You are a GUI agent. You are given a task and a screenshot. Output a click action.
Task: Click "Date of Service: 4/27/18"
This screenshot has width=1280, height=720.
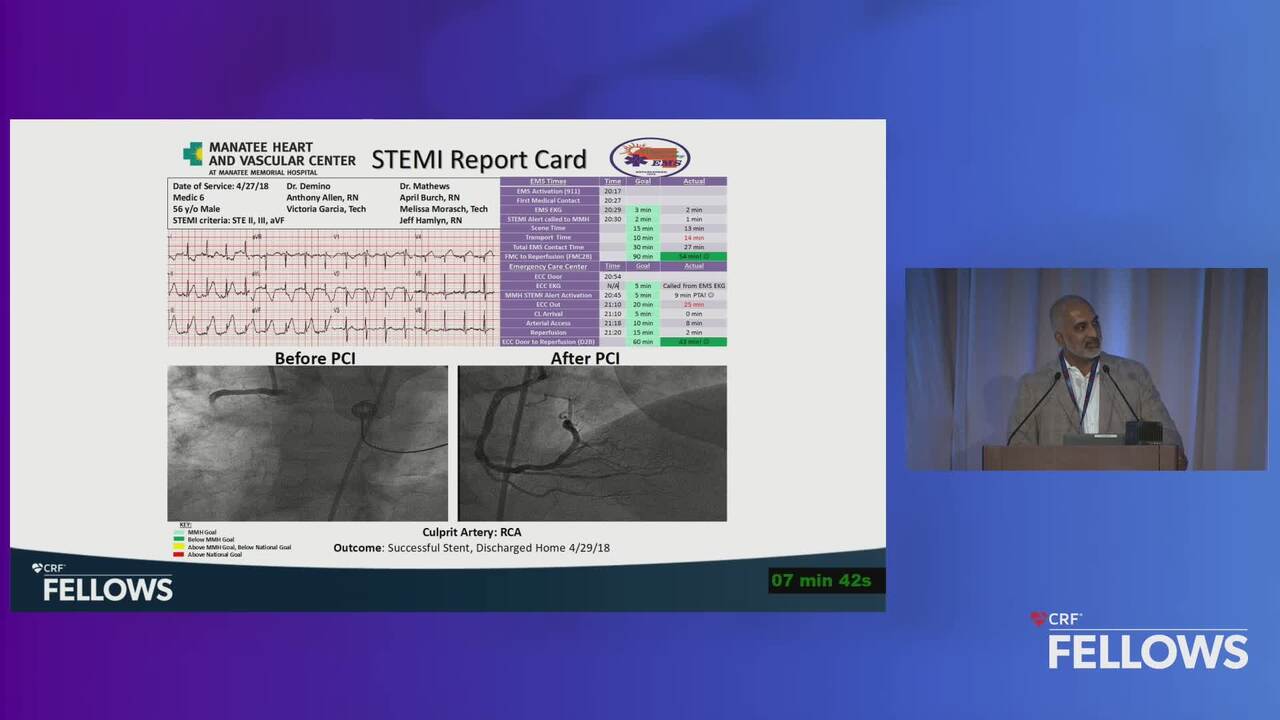[220, 186]
